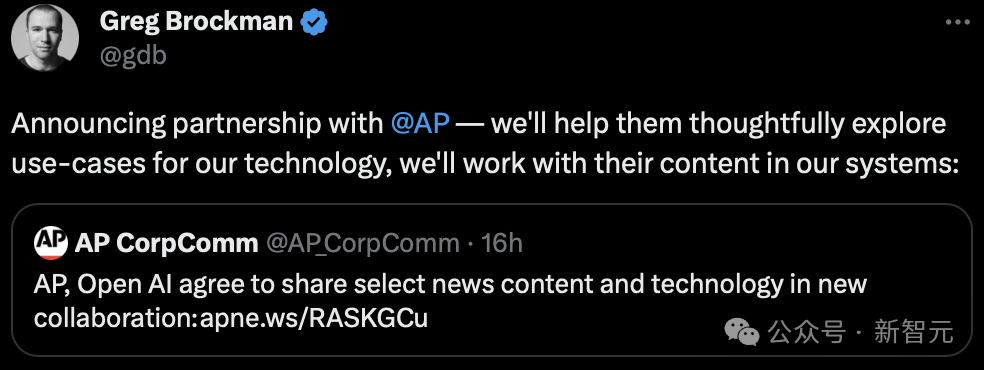Click "thoughtfully explore" in the tweet
This screenshot has width=984, height=370.
(817, 124)
